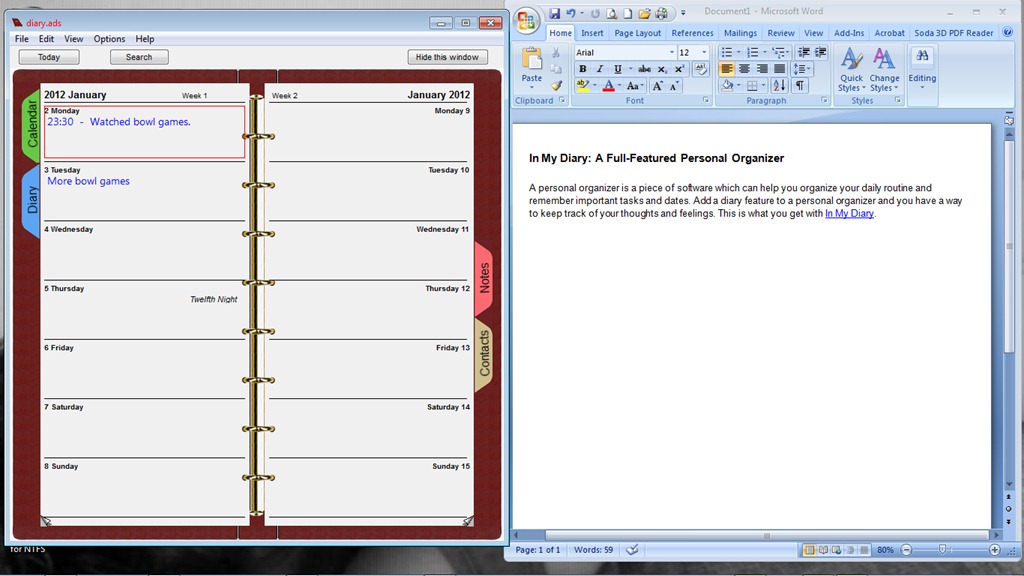The height and width of the screenshot is (576, 1024).
Task: Open the Line Spacing dropdown
Action: (801, 69)
